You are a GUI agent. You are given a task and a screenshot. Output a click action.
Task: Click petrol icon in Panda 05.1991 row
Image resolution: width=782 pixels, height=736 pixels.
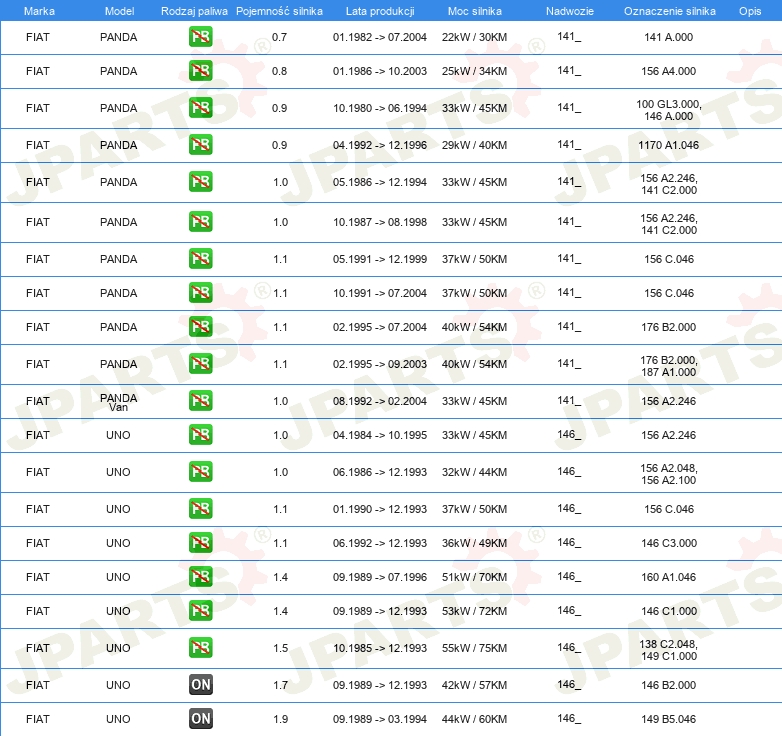[200, 259]
